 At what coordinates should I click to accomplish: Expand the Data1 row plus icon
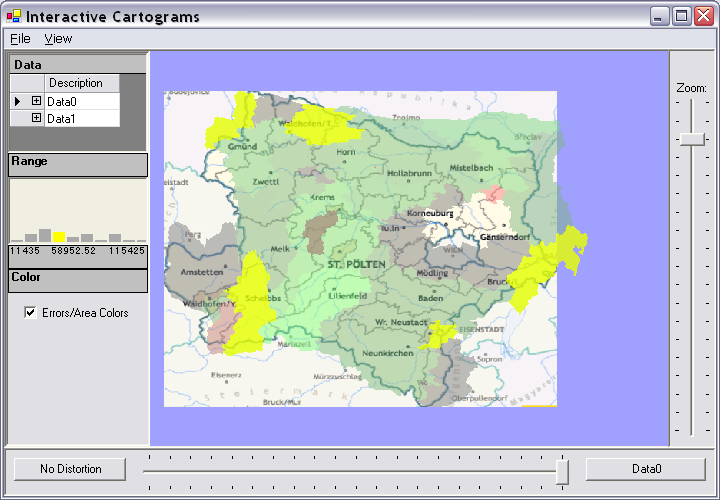[x=36, y=118]
